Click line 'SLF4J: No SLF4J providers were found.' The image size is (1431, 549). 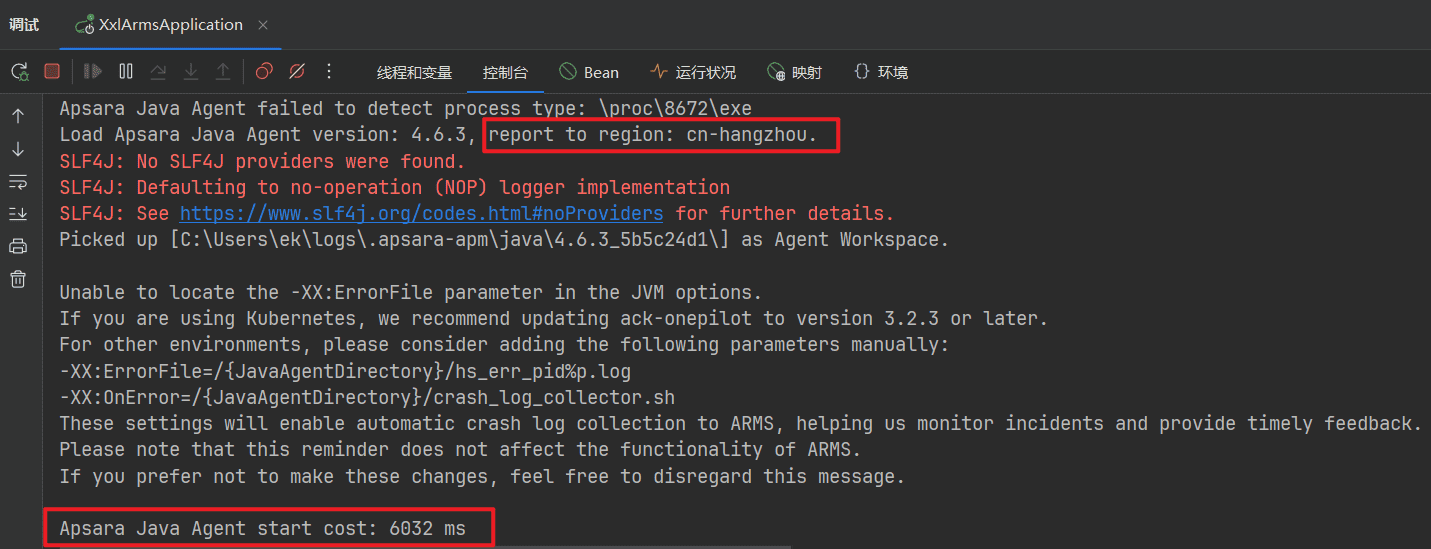[x=262, y=161]
